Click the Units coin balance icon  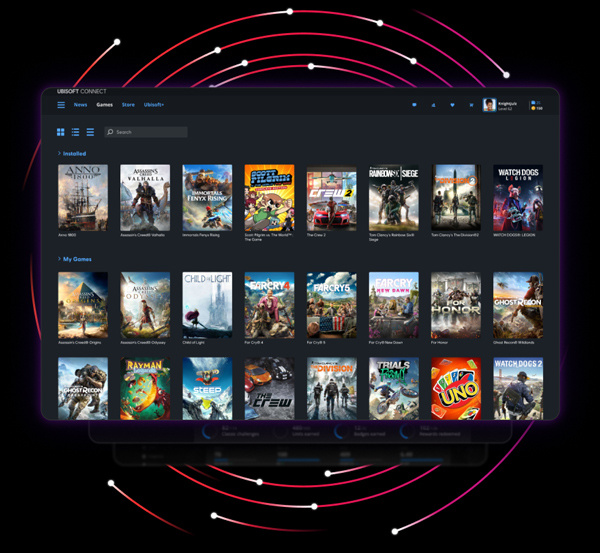(533, 108)
